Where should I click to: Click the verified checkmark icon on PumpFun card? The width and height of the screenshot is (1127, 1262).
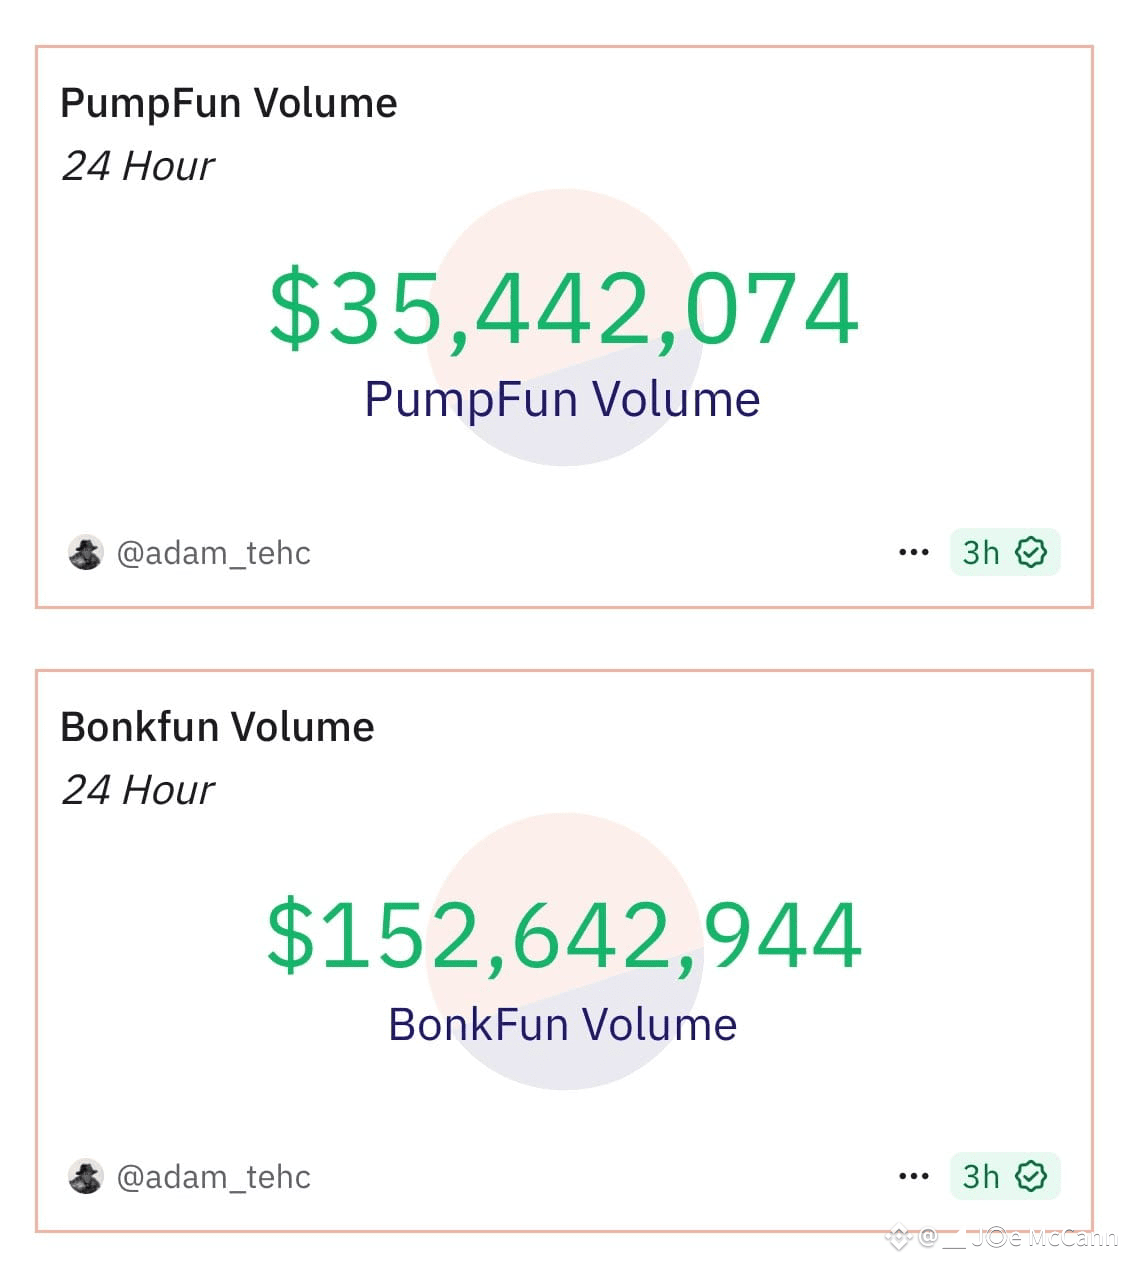pos(1030,552)
